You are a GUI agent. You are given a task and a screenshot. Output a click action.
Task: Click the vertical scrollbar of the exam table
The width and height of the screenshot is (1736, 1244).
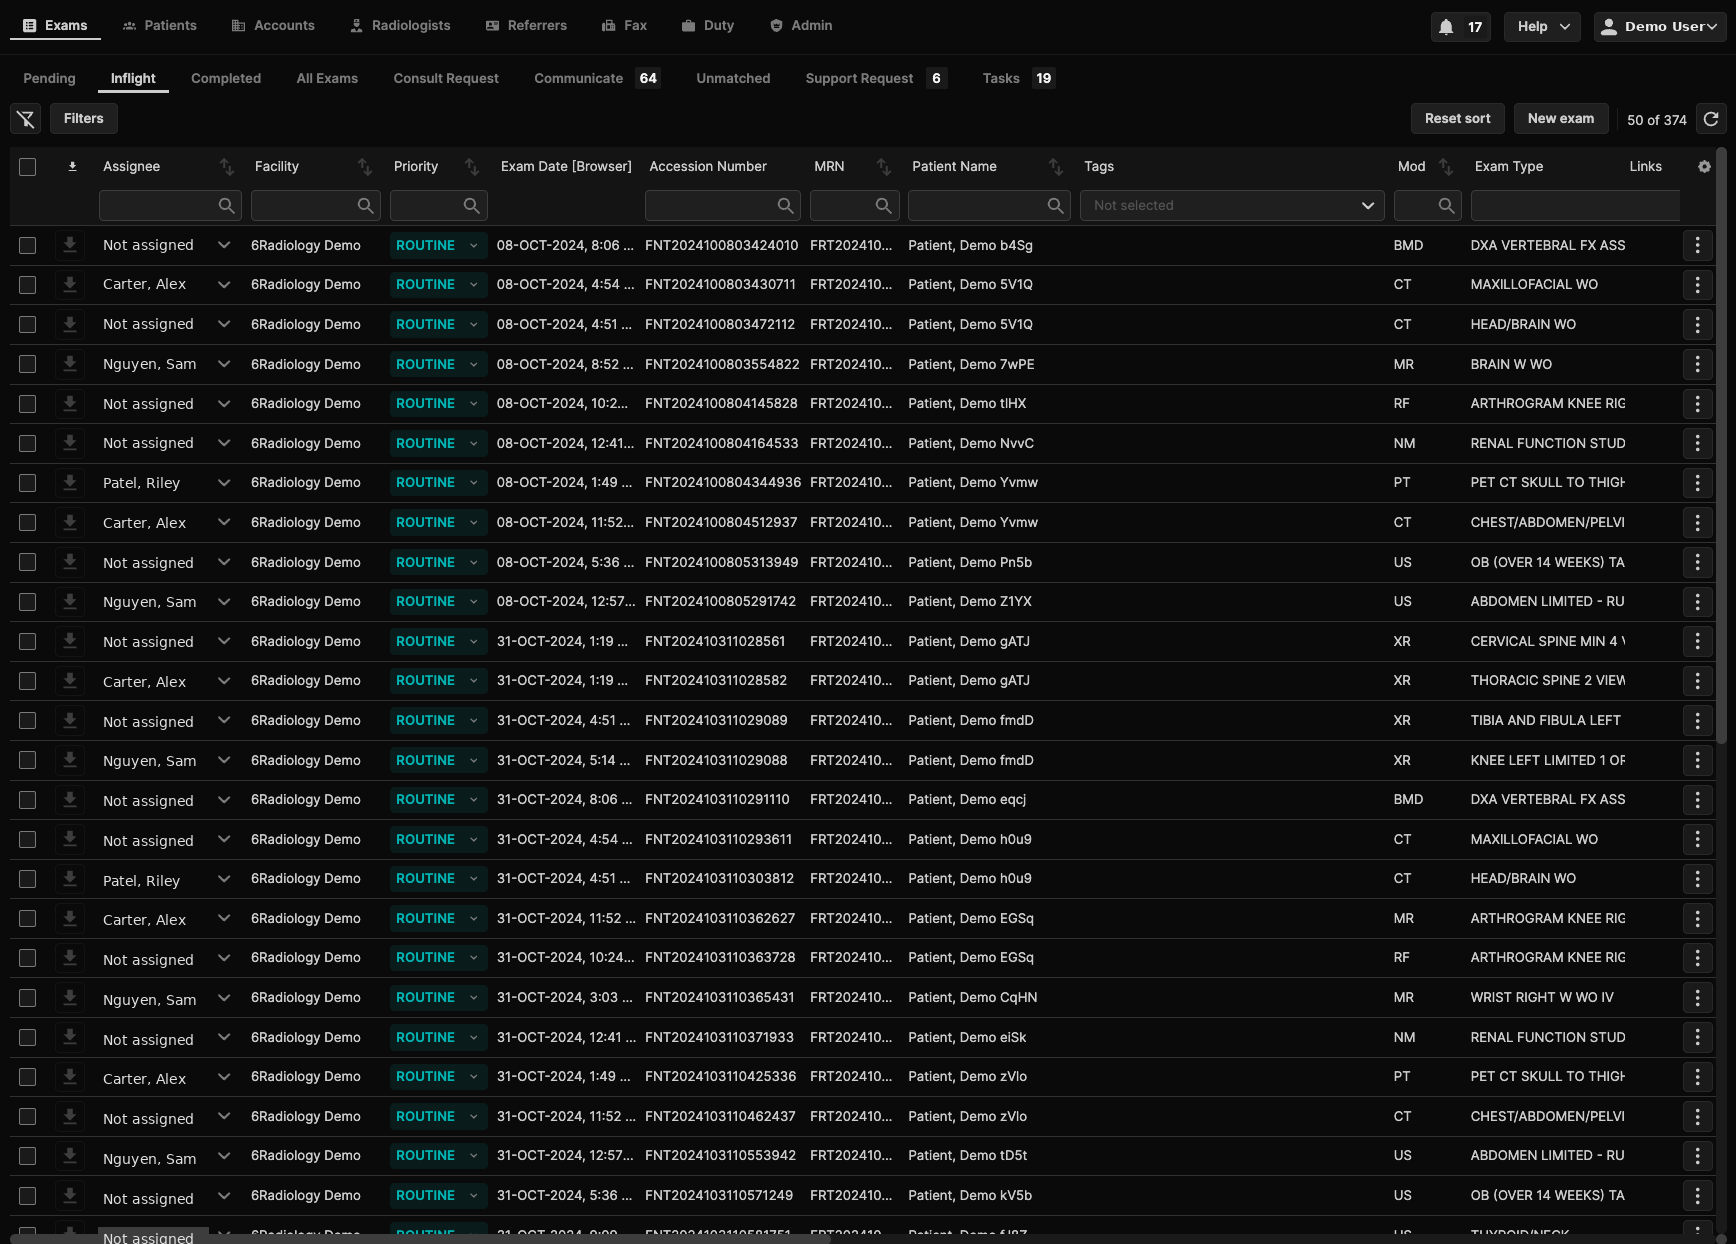pyautogui.click(x=1721, y=445)
